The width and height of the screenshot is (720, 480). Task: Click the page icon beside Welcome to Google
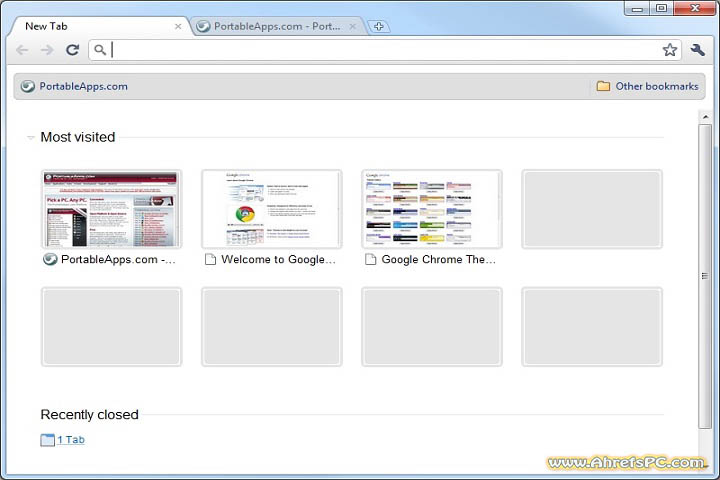tap(210, 260)
